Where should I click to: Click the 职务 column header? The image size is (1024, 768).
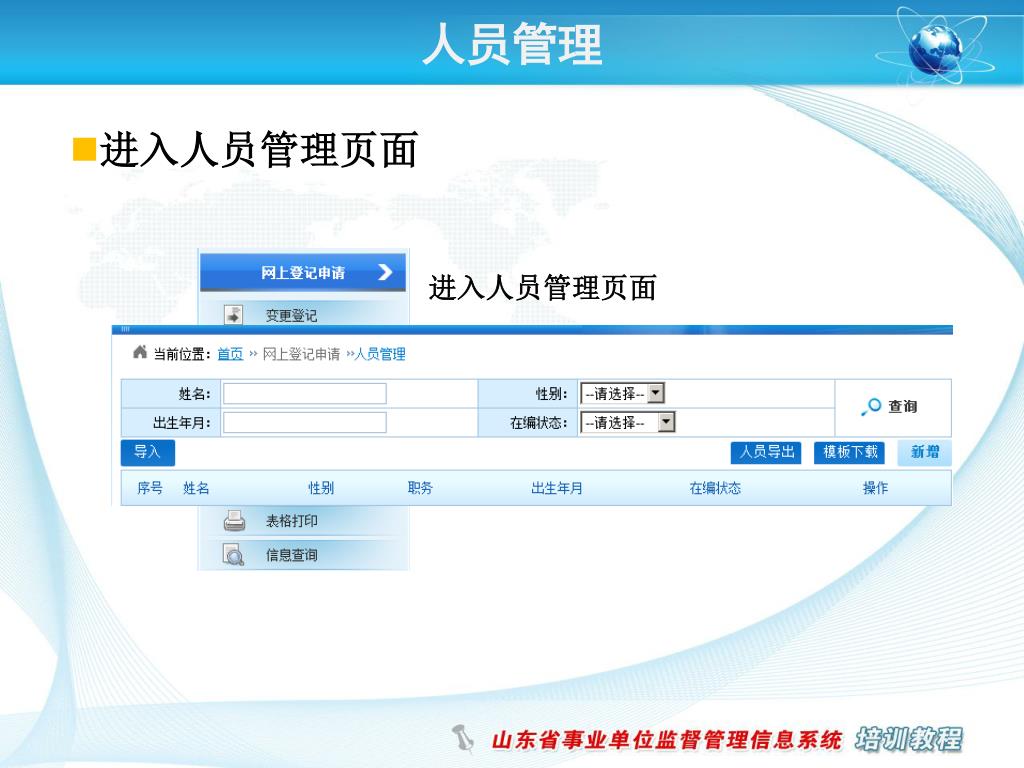pos(420,488)
